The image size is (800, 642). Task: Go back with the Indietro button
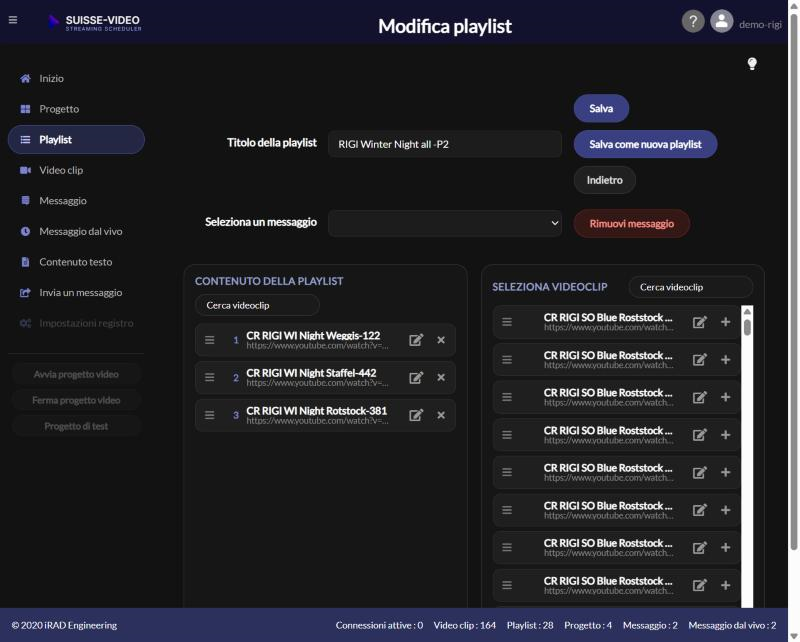click(x=605, y=180)
